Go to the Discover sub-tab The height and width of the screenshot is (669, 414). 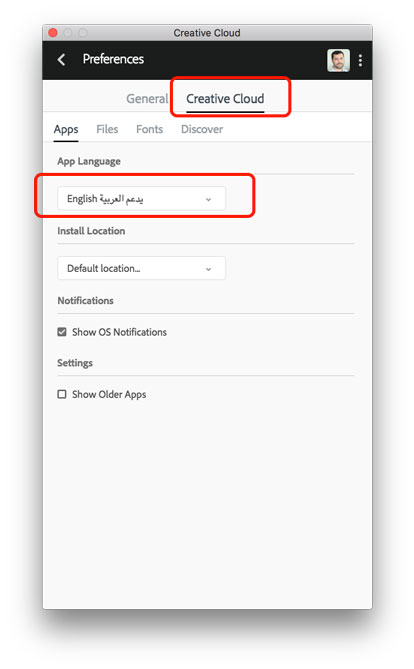pyautogui.click(x=202, y=129)
